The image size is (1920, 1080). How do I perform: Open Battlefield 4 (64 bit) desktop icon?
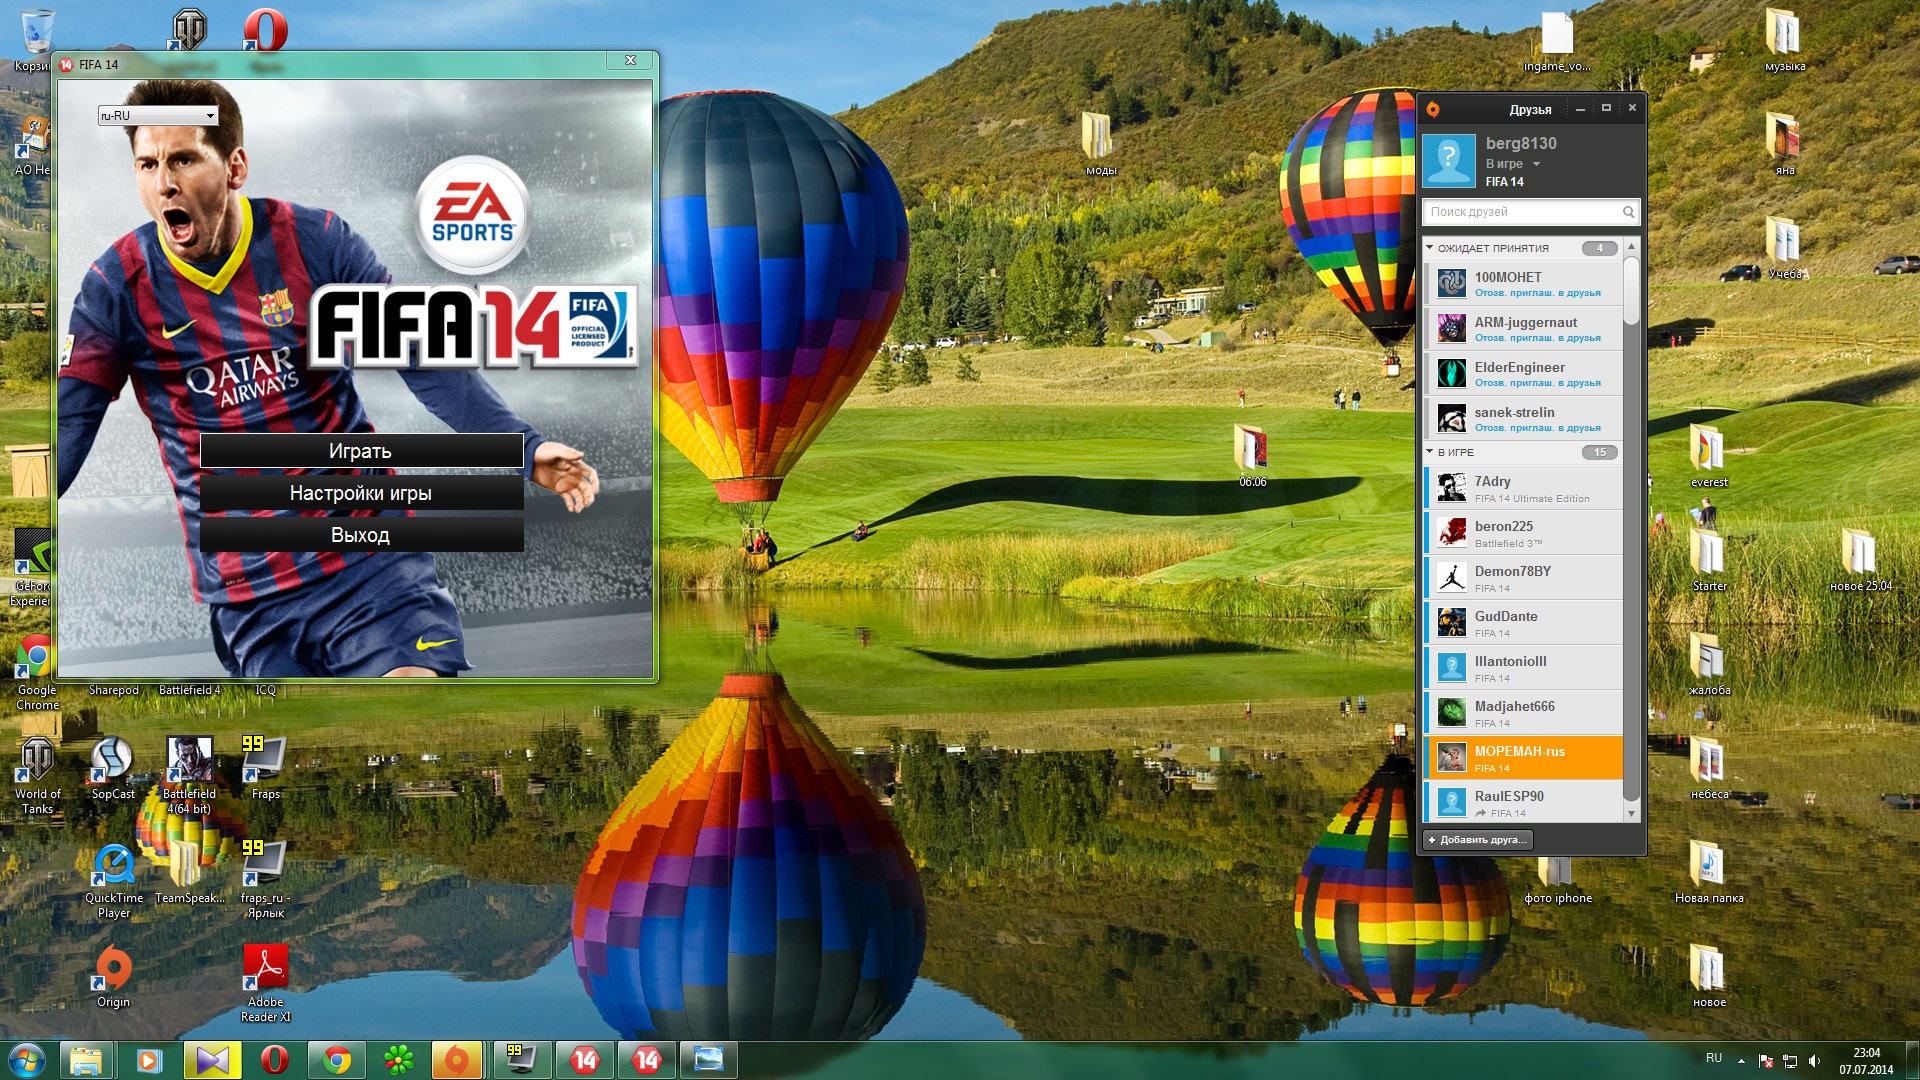189,776
